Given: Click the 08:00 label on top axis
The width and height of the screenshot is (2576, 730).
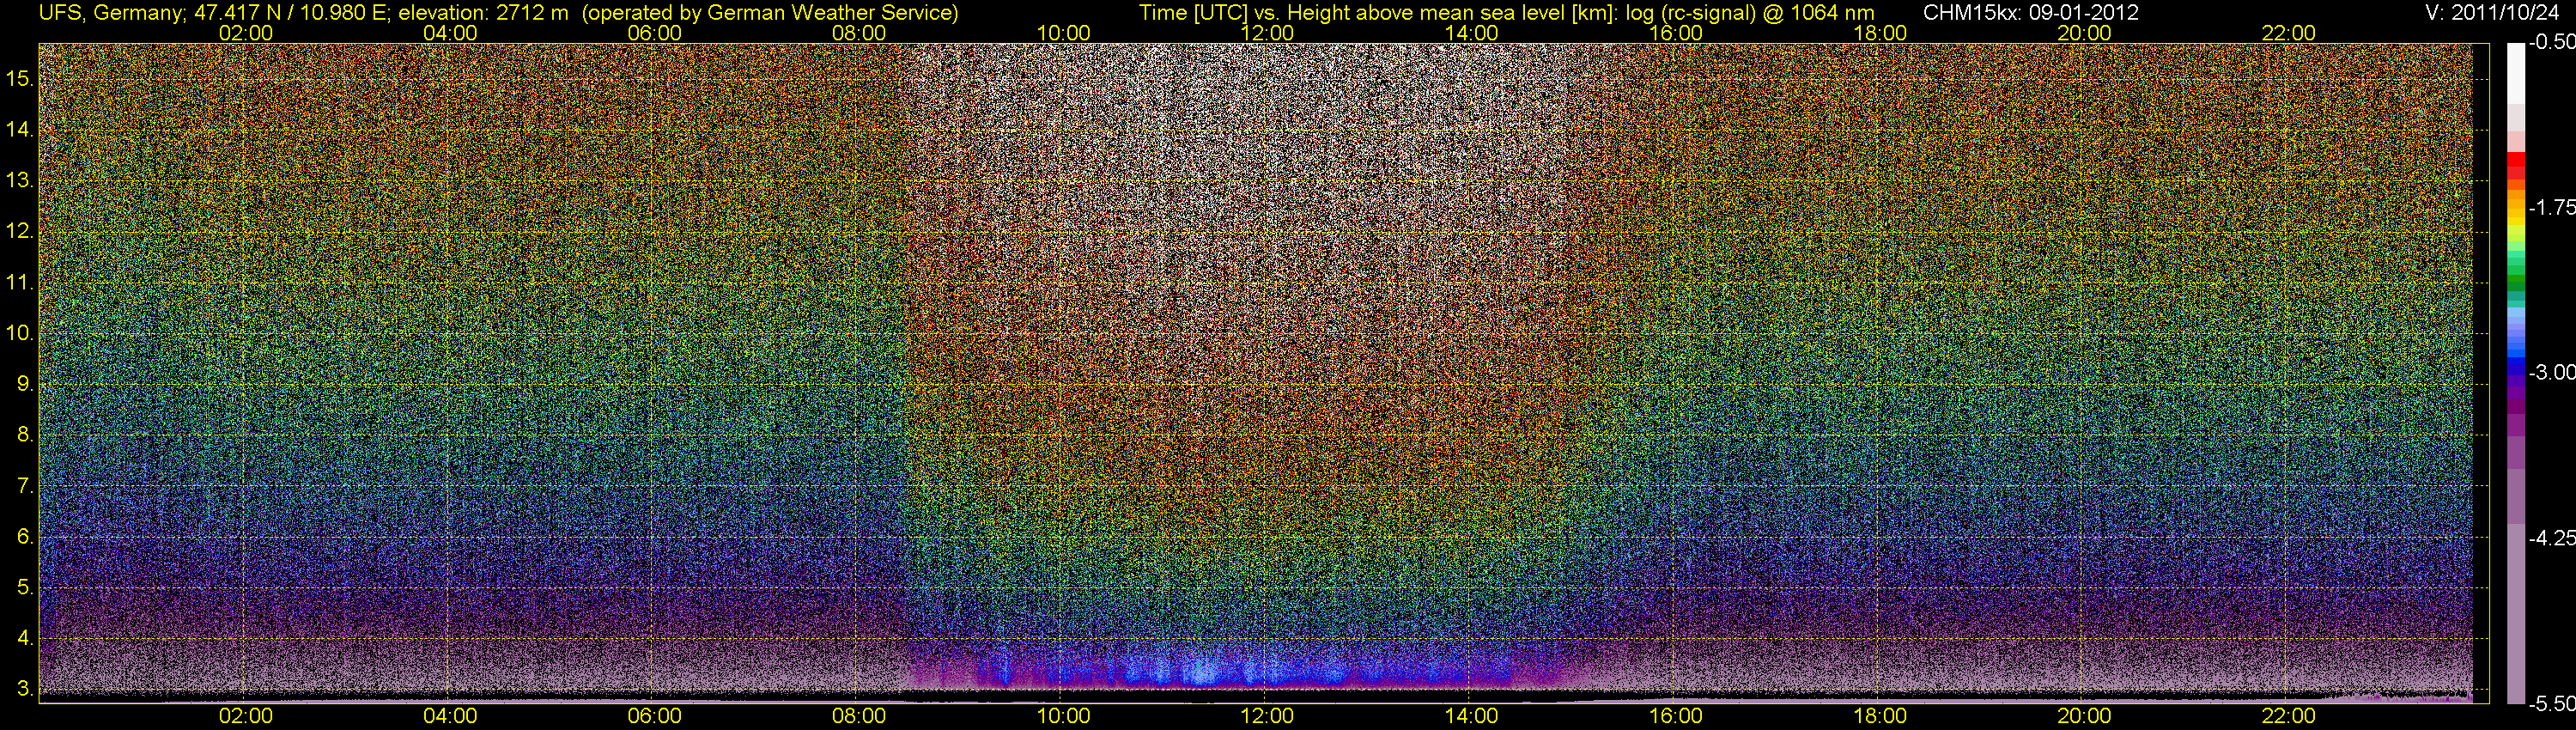Looking at the screenshot, I should (859, 33).
